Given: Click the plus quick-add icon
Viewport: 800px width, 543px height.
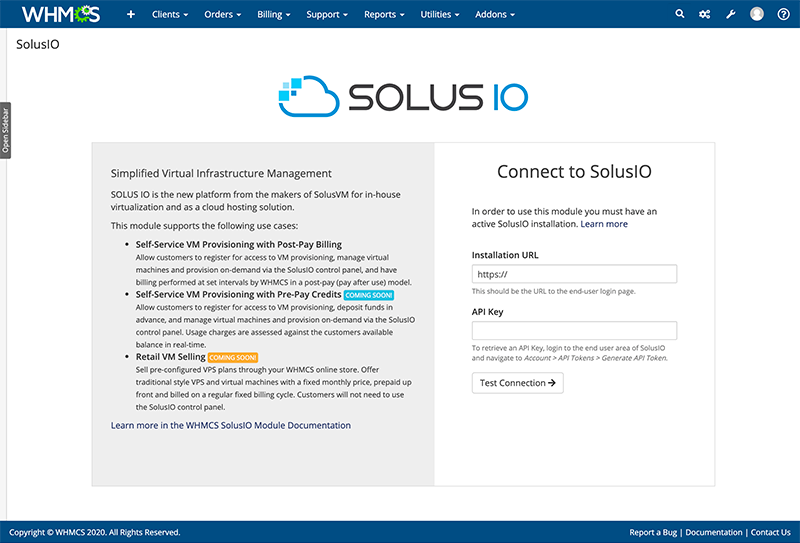Looking at the screenshot, I should click(x=130, y=15).
